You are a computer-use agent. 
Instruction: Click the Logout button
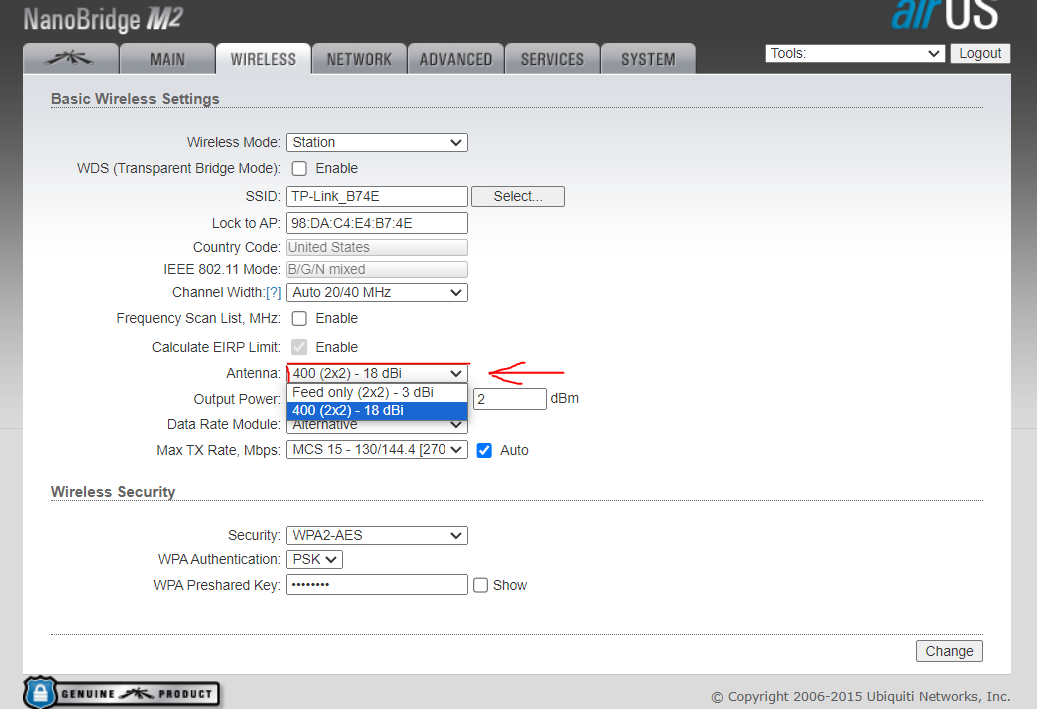980,54
